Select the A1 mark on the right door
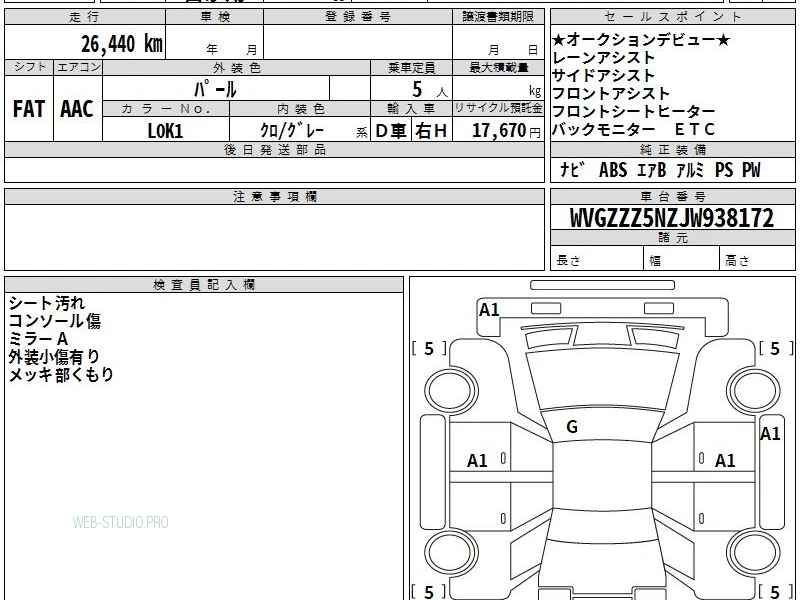Viewport: 800px width, 600px height. coord(725,461)
